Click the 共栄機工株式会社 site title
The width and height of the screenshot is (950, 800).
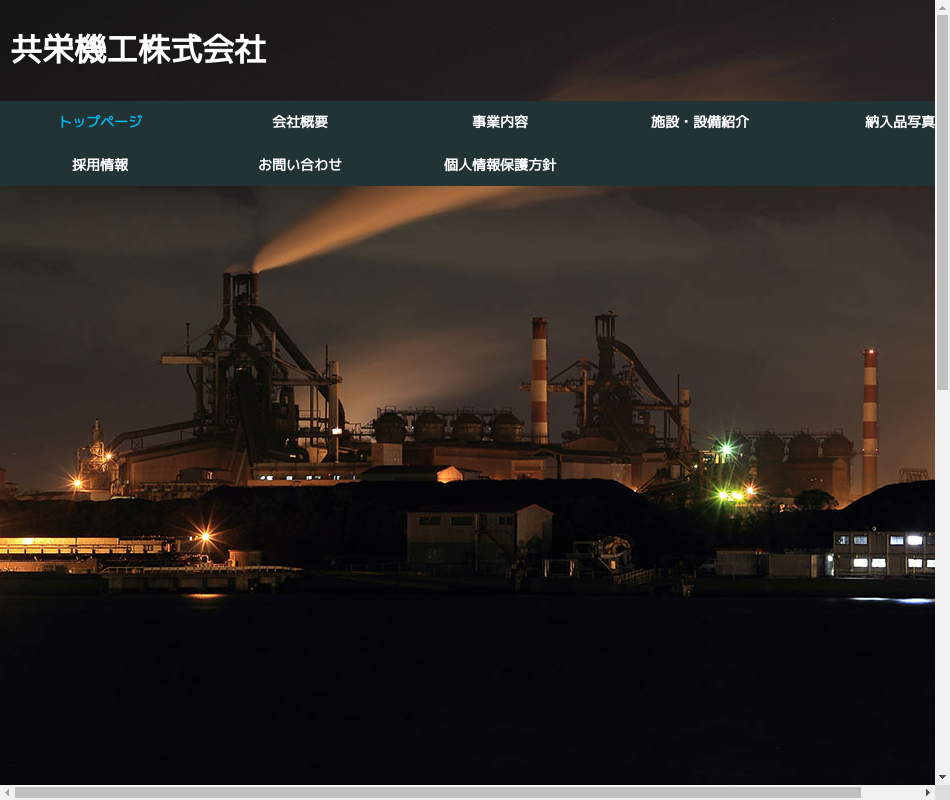click(139, 50)
